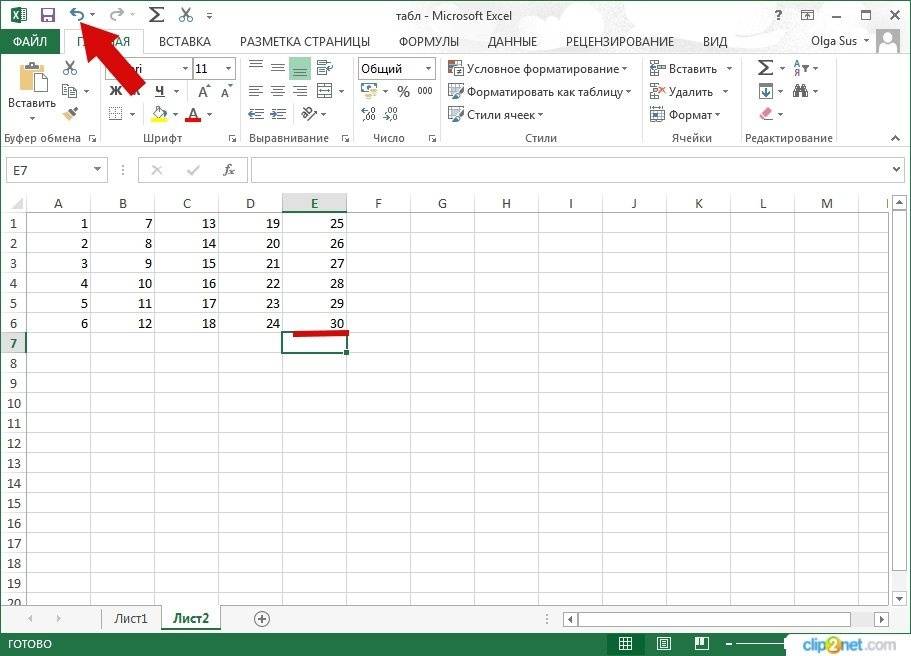The image size is (911, 656).
Task: Click the Increase Font Size icon
Action: pyautogui.click(x=204, y=90)
